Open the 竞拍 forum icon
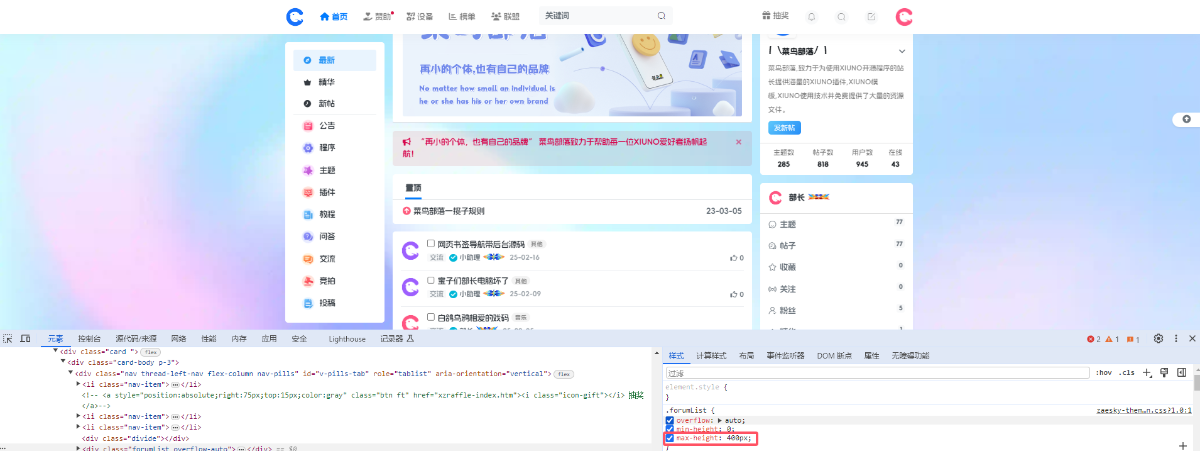This screenshot has width=1200, height=451. 308,280
